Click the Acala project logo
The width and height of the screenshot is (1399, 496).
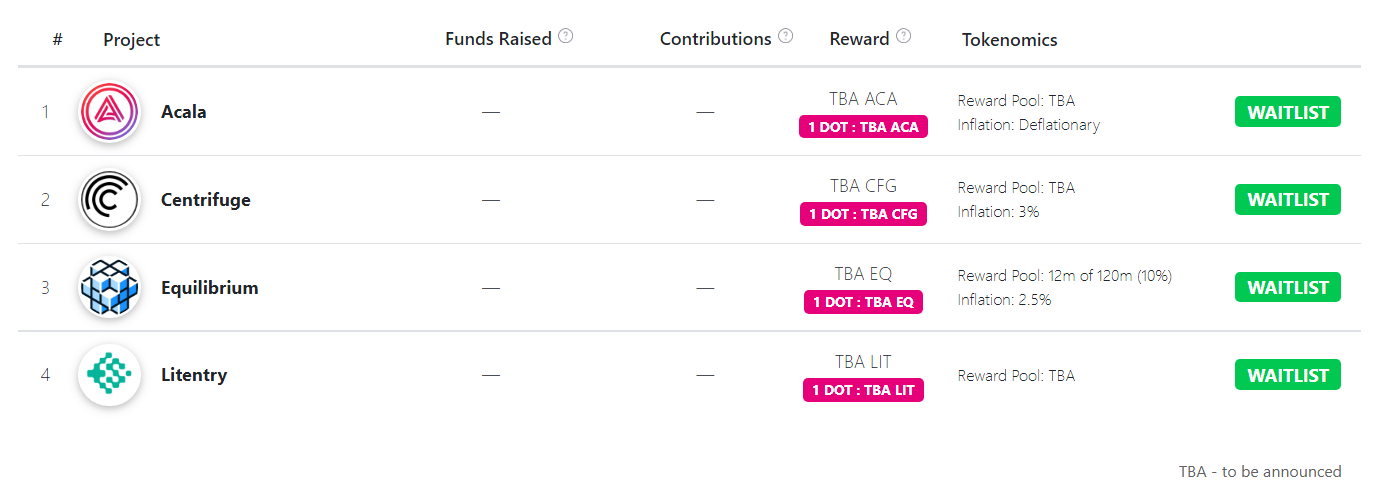[108, 112]
